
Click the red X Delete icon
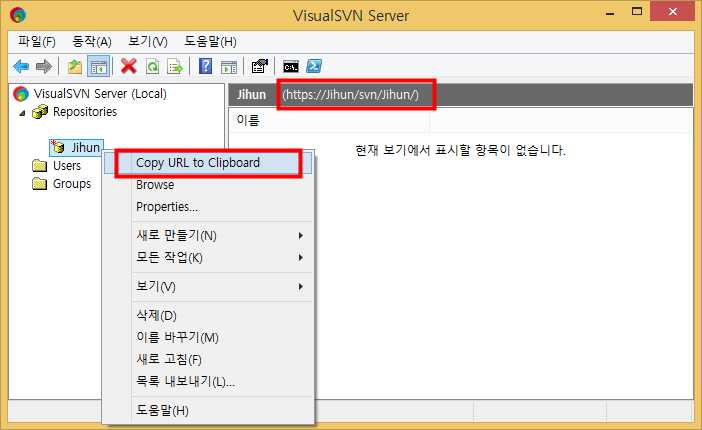[129, 67]
